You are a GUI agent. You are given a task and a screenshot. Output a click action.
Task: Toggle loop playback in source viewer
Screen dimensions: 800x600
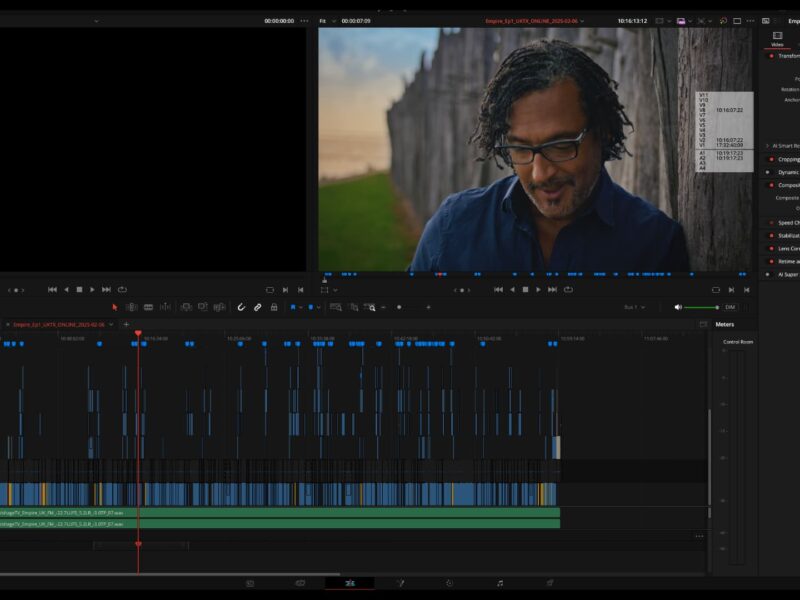122,289
